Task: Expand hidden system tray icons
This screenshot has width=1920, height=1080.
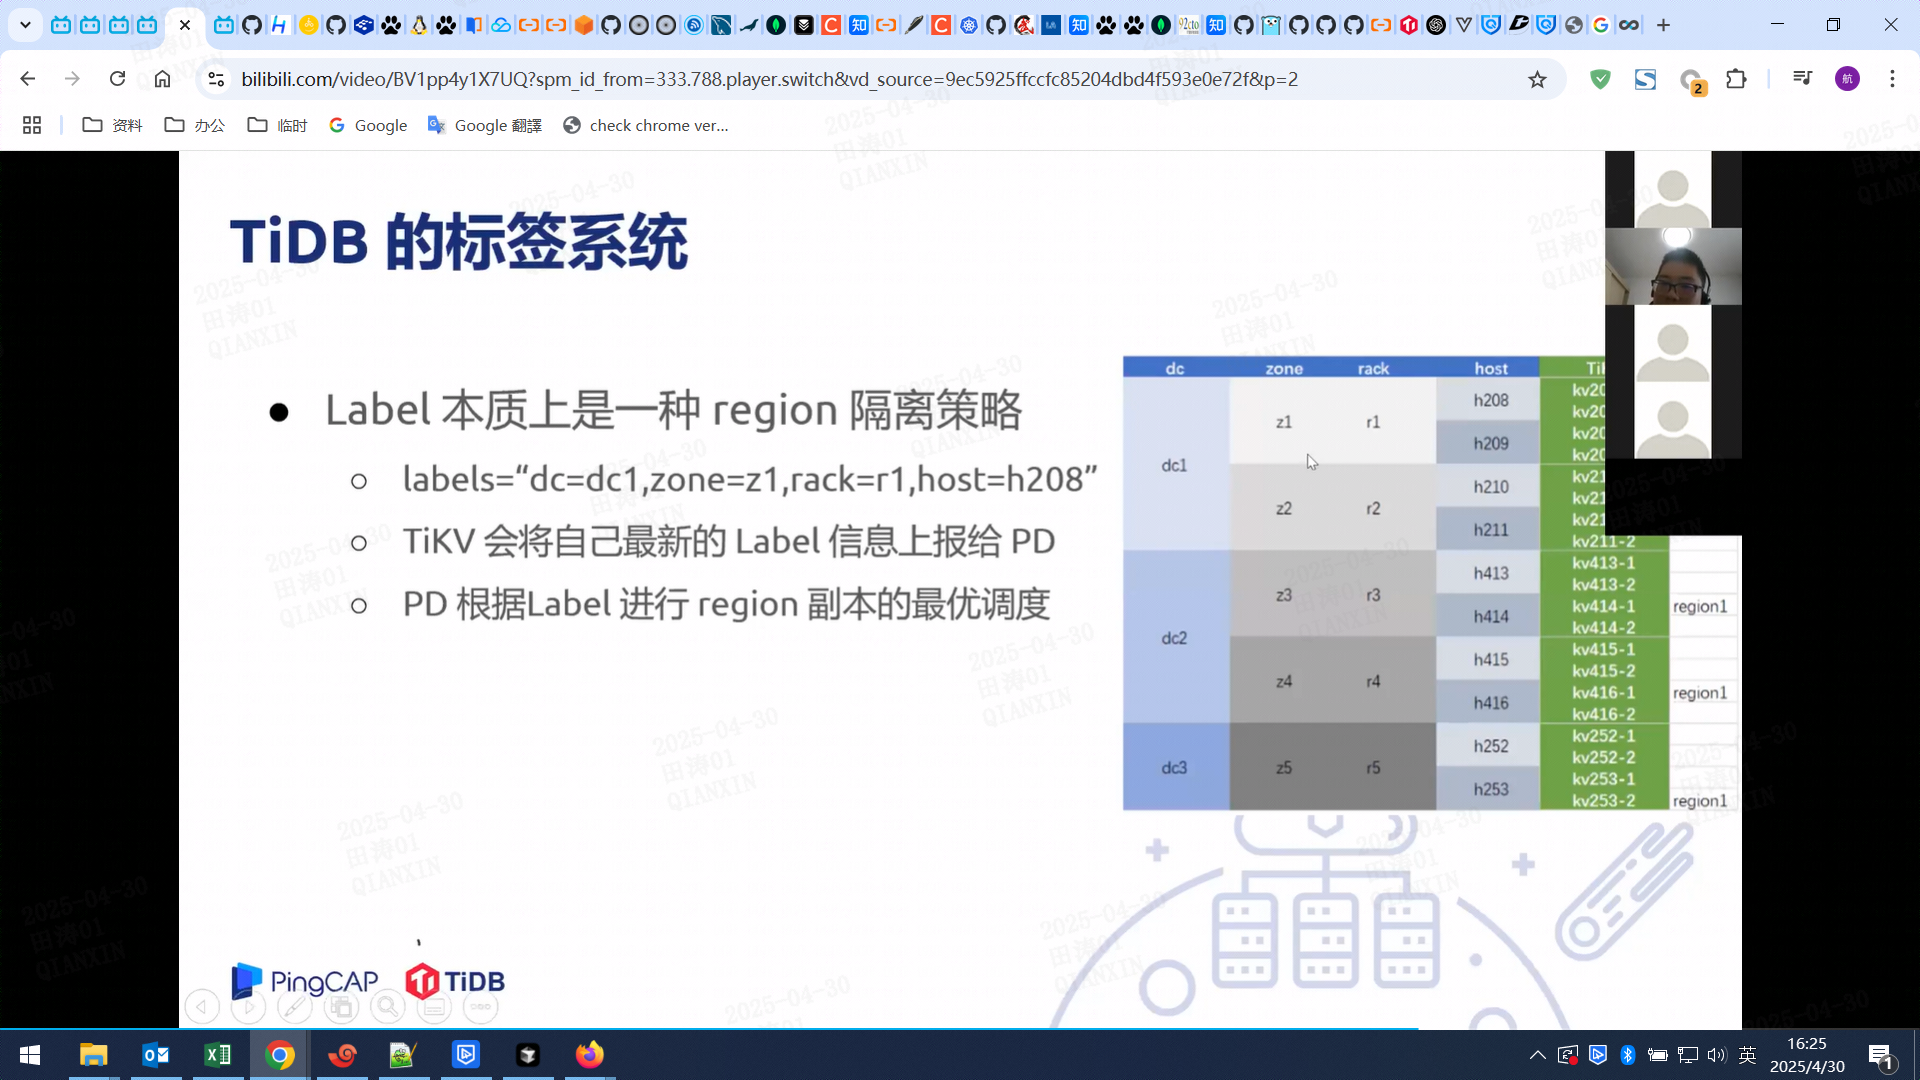Action: [1537, 1055]
